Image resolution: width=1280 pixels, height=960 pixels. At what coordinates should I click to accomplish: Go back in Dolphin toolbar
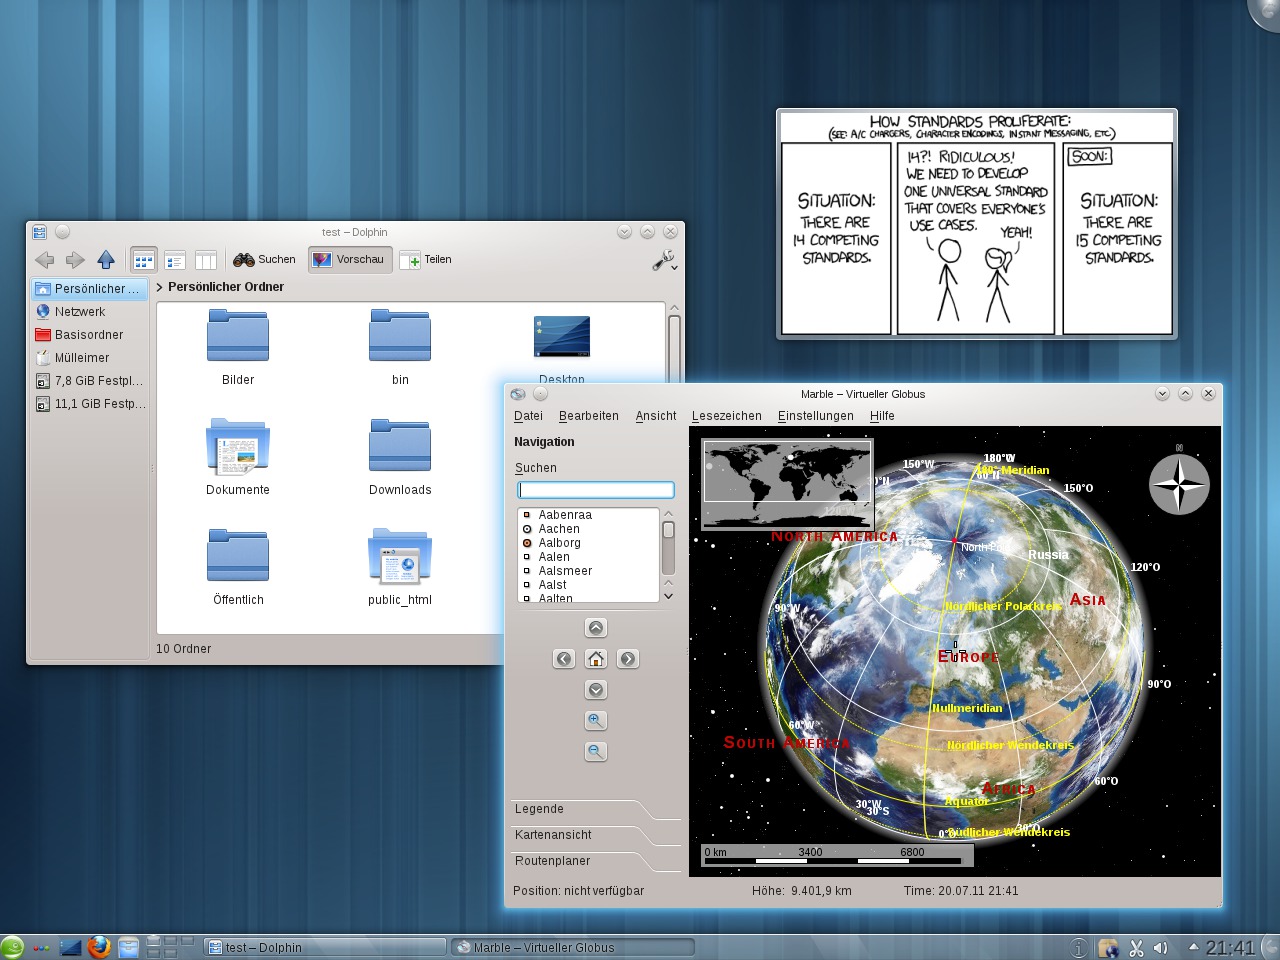(x=45, y=260)
